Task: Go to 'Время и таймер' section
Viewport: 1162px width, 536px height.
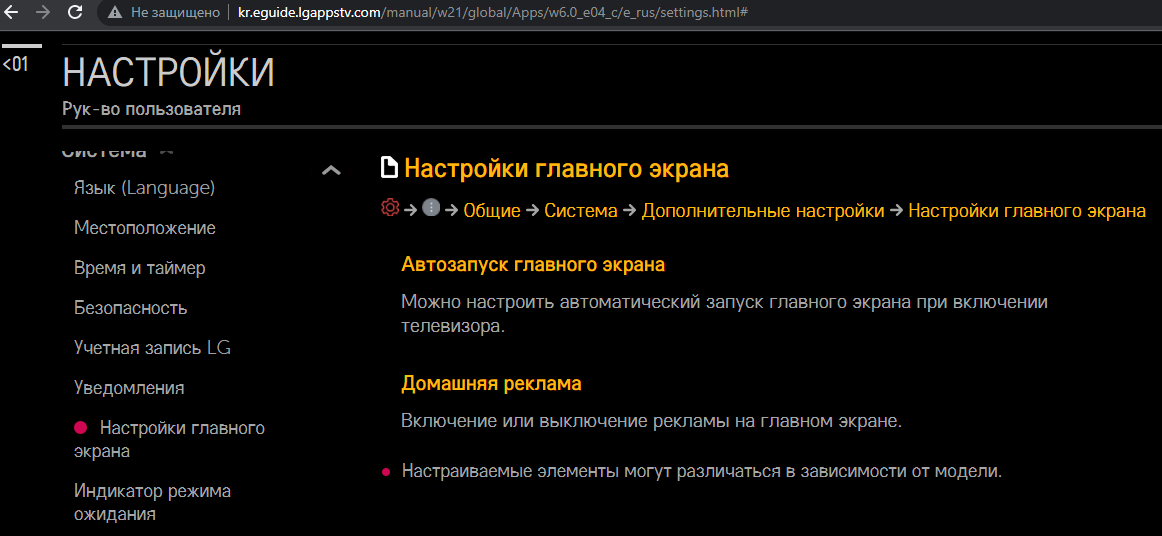Action: [139, 268]
